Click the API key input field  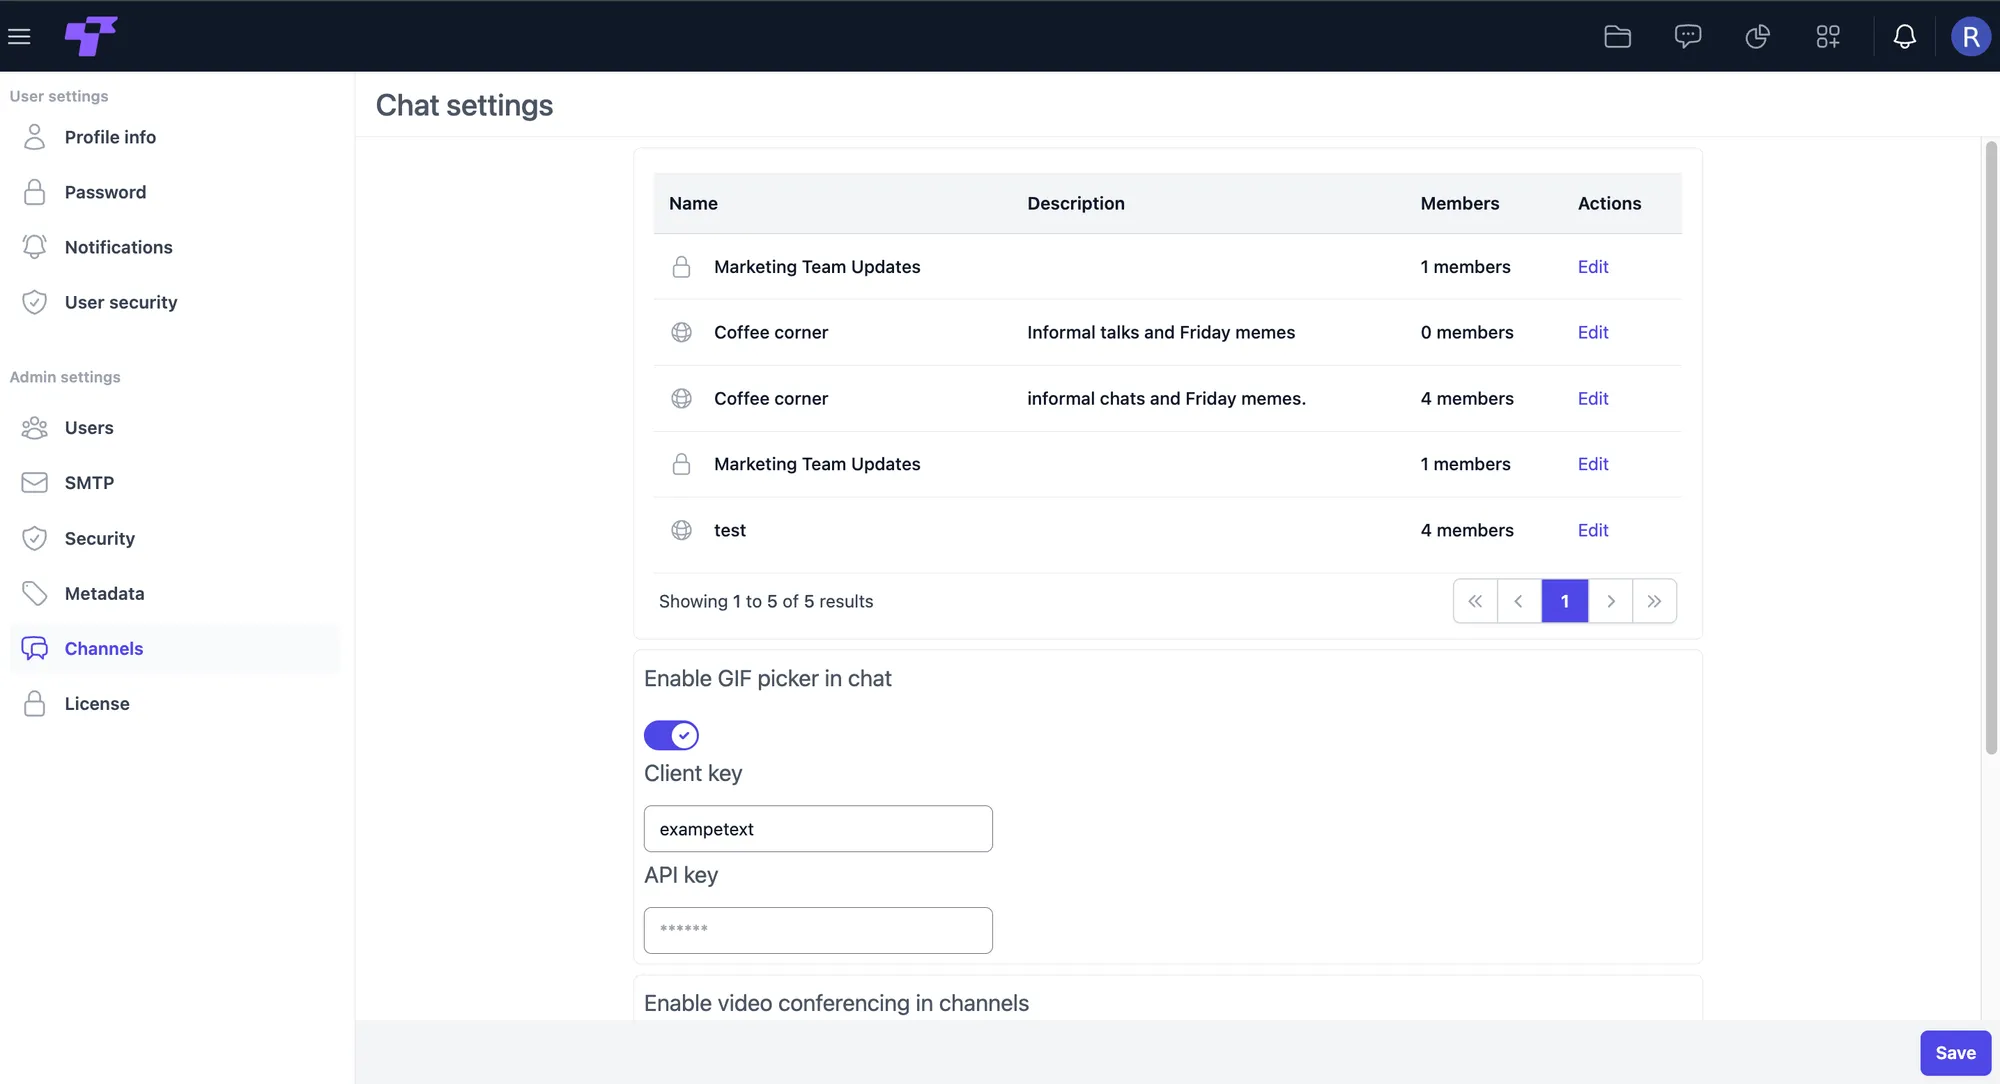pyautogui.click(x=818, y=930)
